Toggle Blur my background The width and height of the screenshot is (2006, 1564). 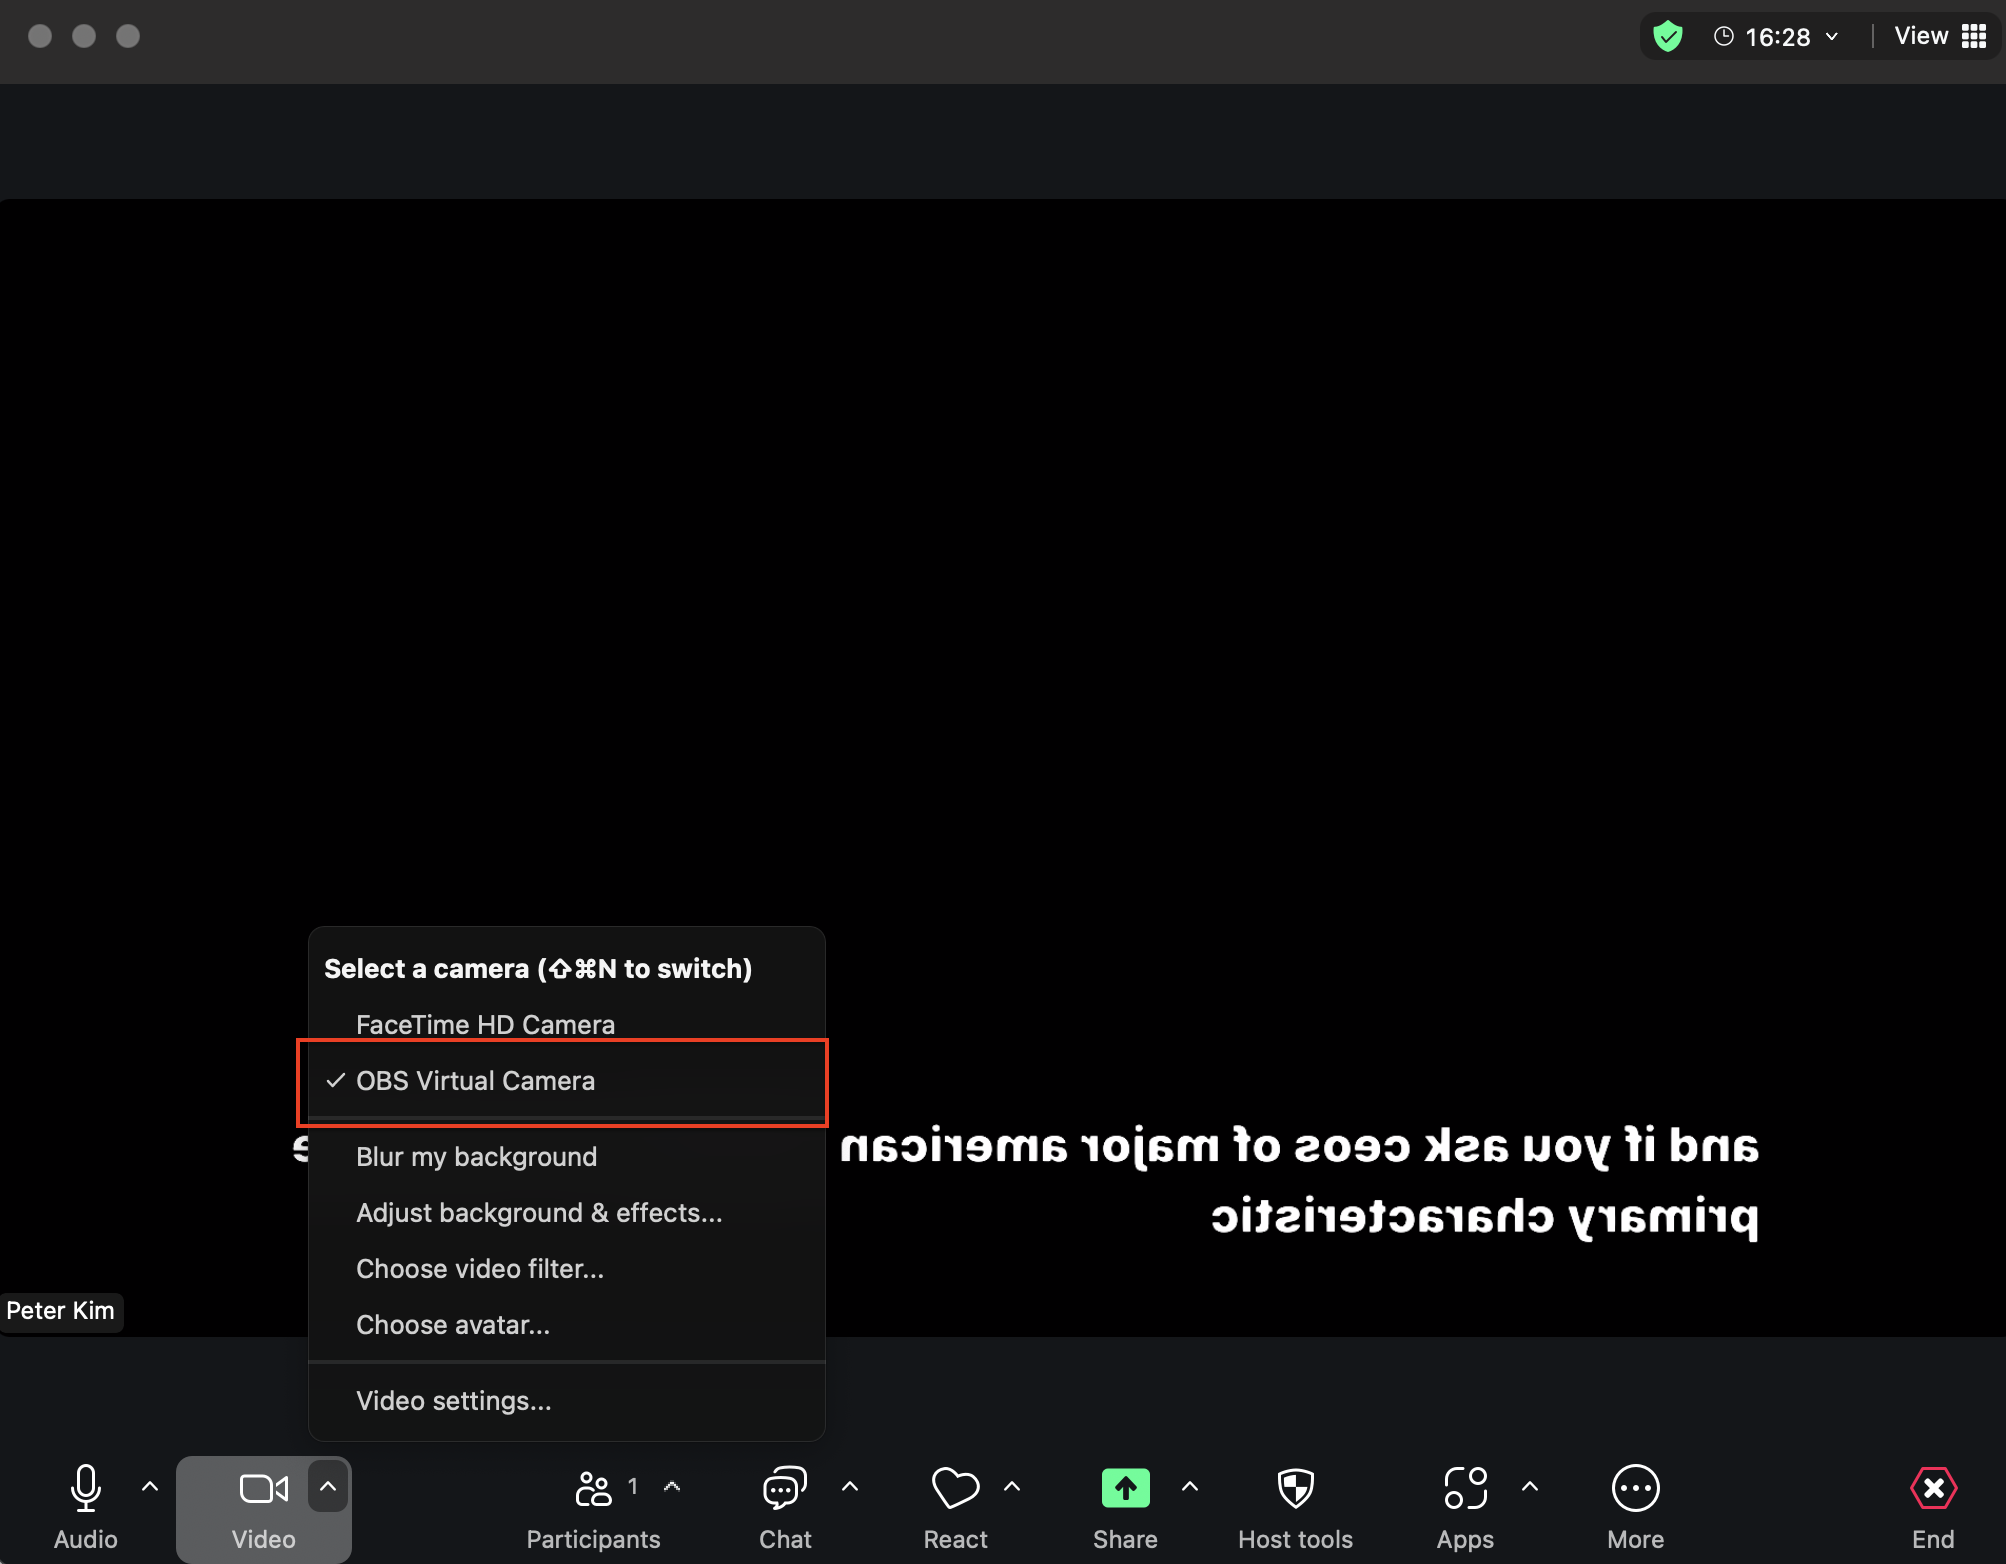(x=476, y=1157)
